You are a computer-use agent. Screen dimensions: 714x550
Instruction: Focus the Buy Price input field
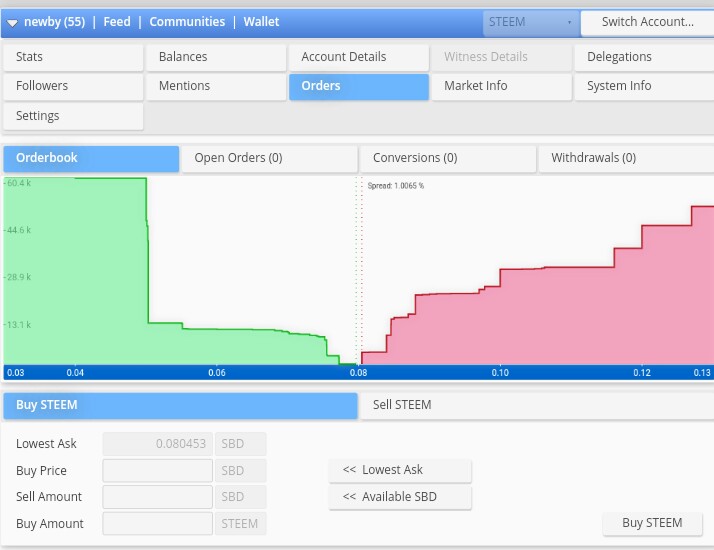click(158, 471)
